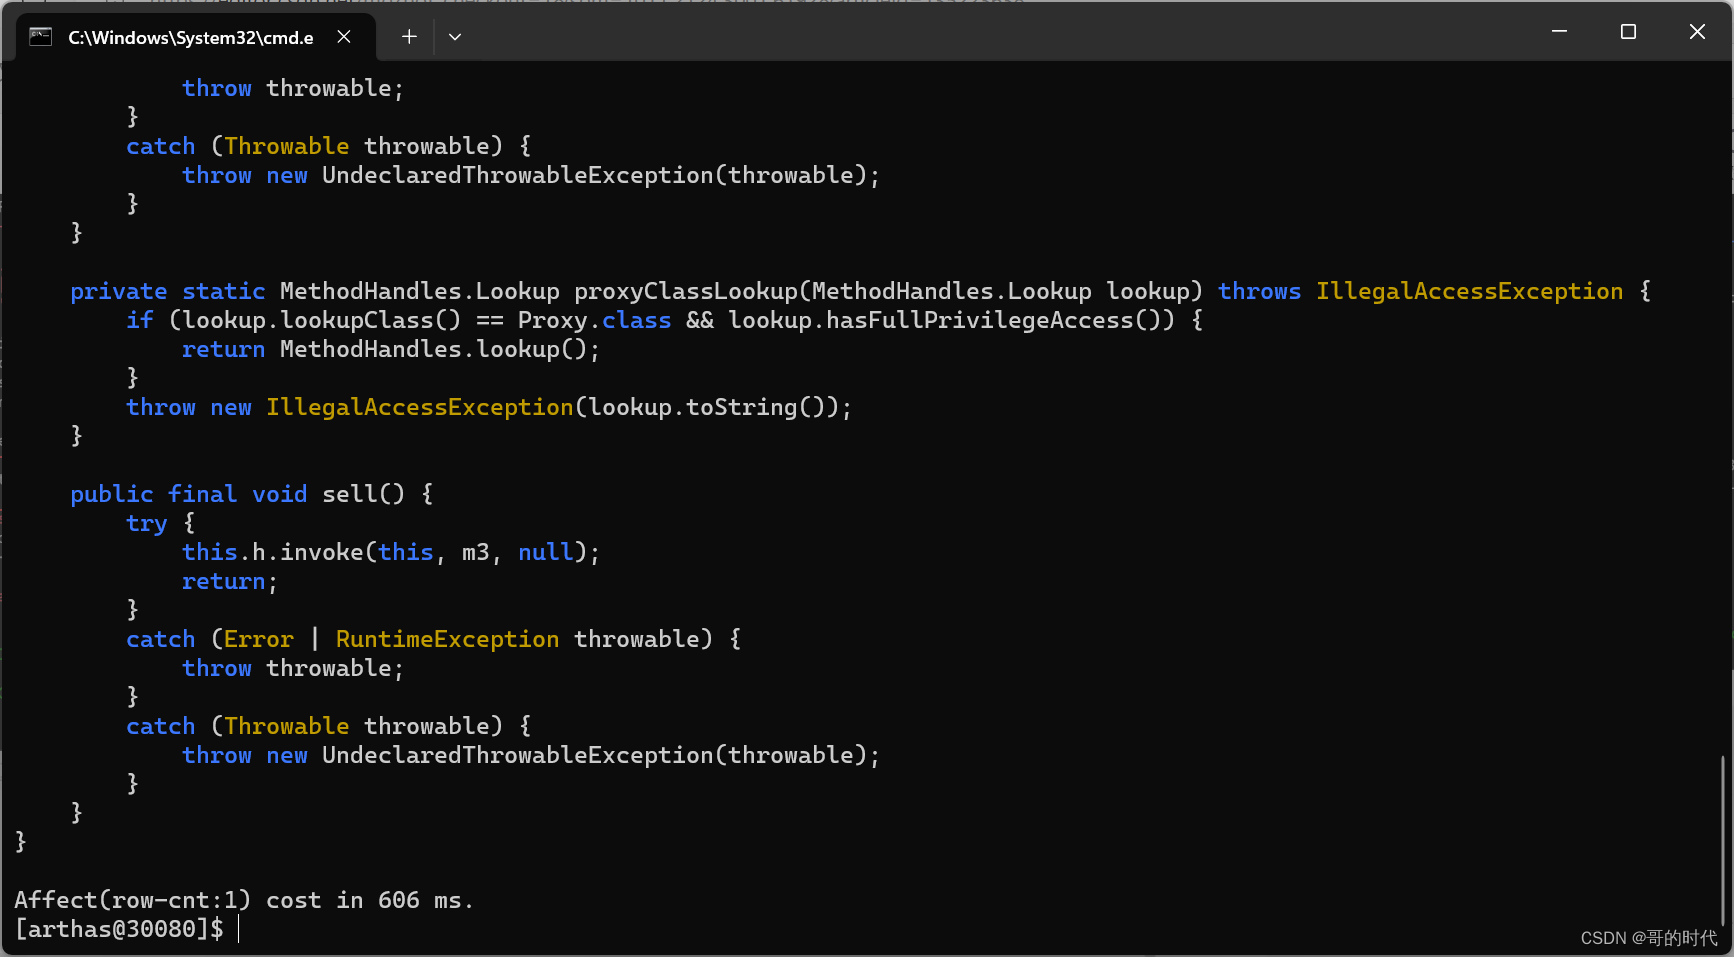Click the 'this.h.invoke(this, m3, null);' line
Viewport: 1734px width, 957px height.
391,552
